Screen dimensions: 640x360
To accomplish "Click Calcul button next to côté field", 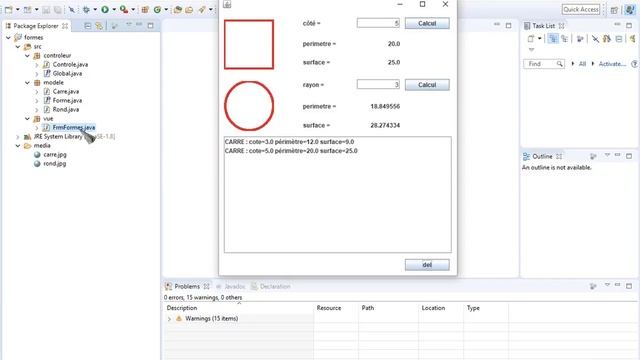I will point(427,23).
